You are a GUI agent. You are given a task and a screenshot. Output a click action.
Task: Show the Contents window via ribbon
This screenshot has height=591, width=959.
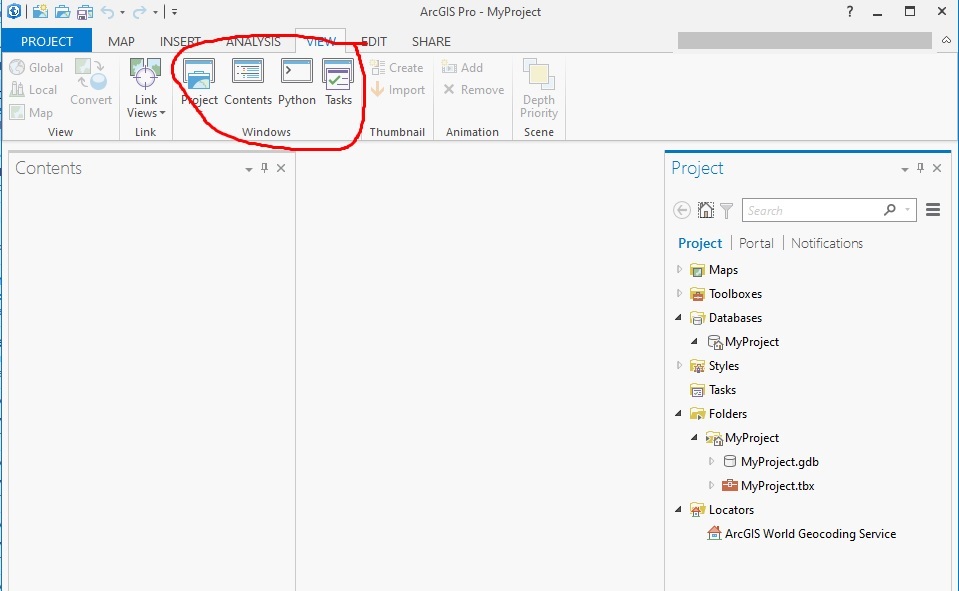(x=248, y=83)
